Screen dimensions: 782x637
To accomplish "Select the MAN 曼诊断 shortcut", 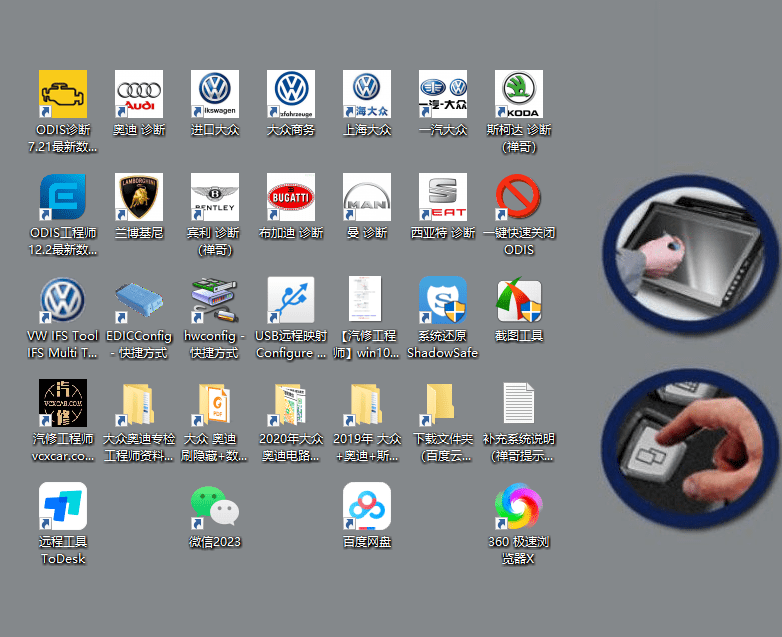I will pos(367,198).
